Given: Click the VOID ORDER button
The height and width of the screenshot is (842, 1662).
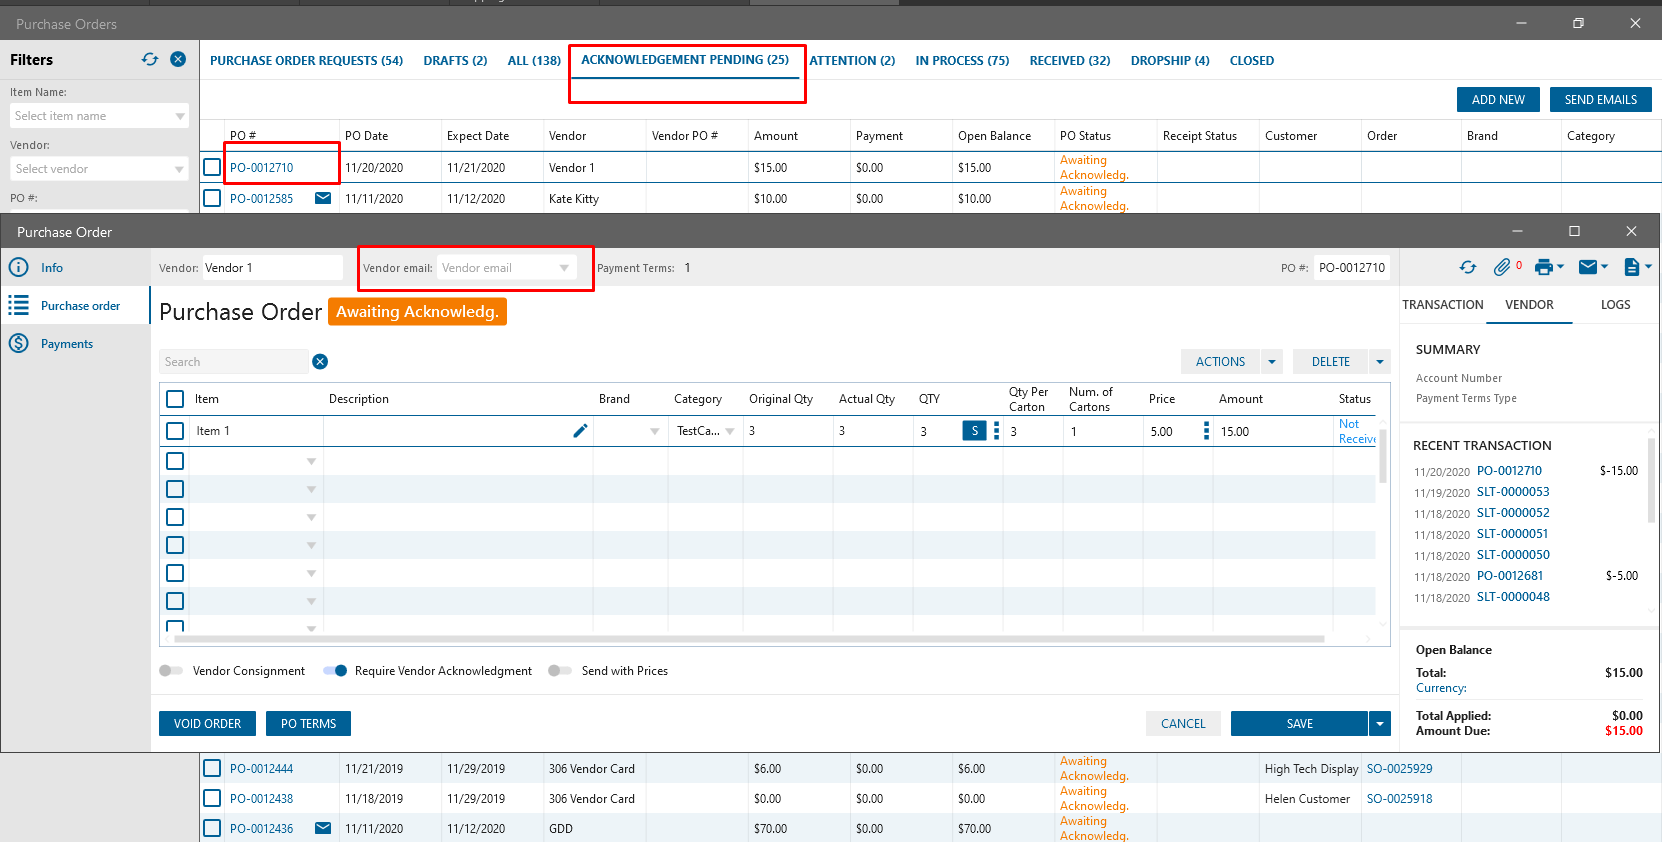Looking at the screenshot, I should 207,724.
